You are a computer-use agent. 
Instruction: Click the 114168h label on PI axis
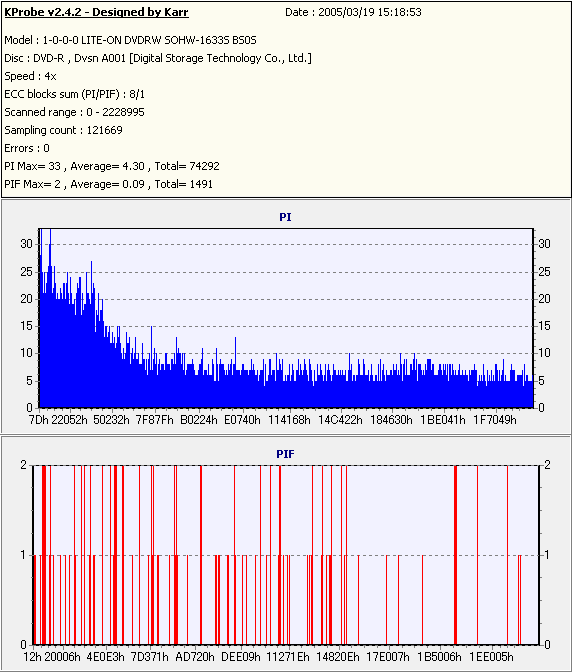(289, 420)
